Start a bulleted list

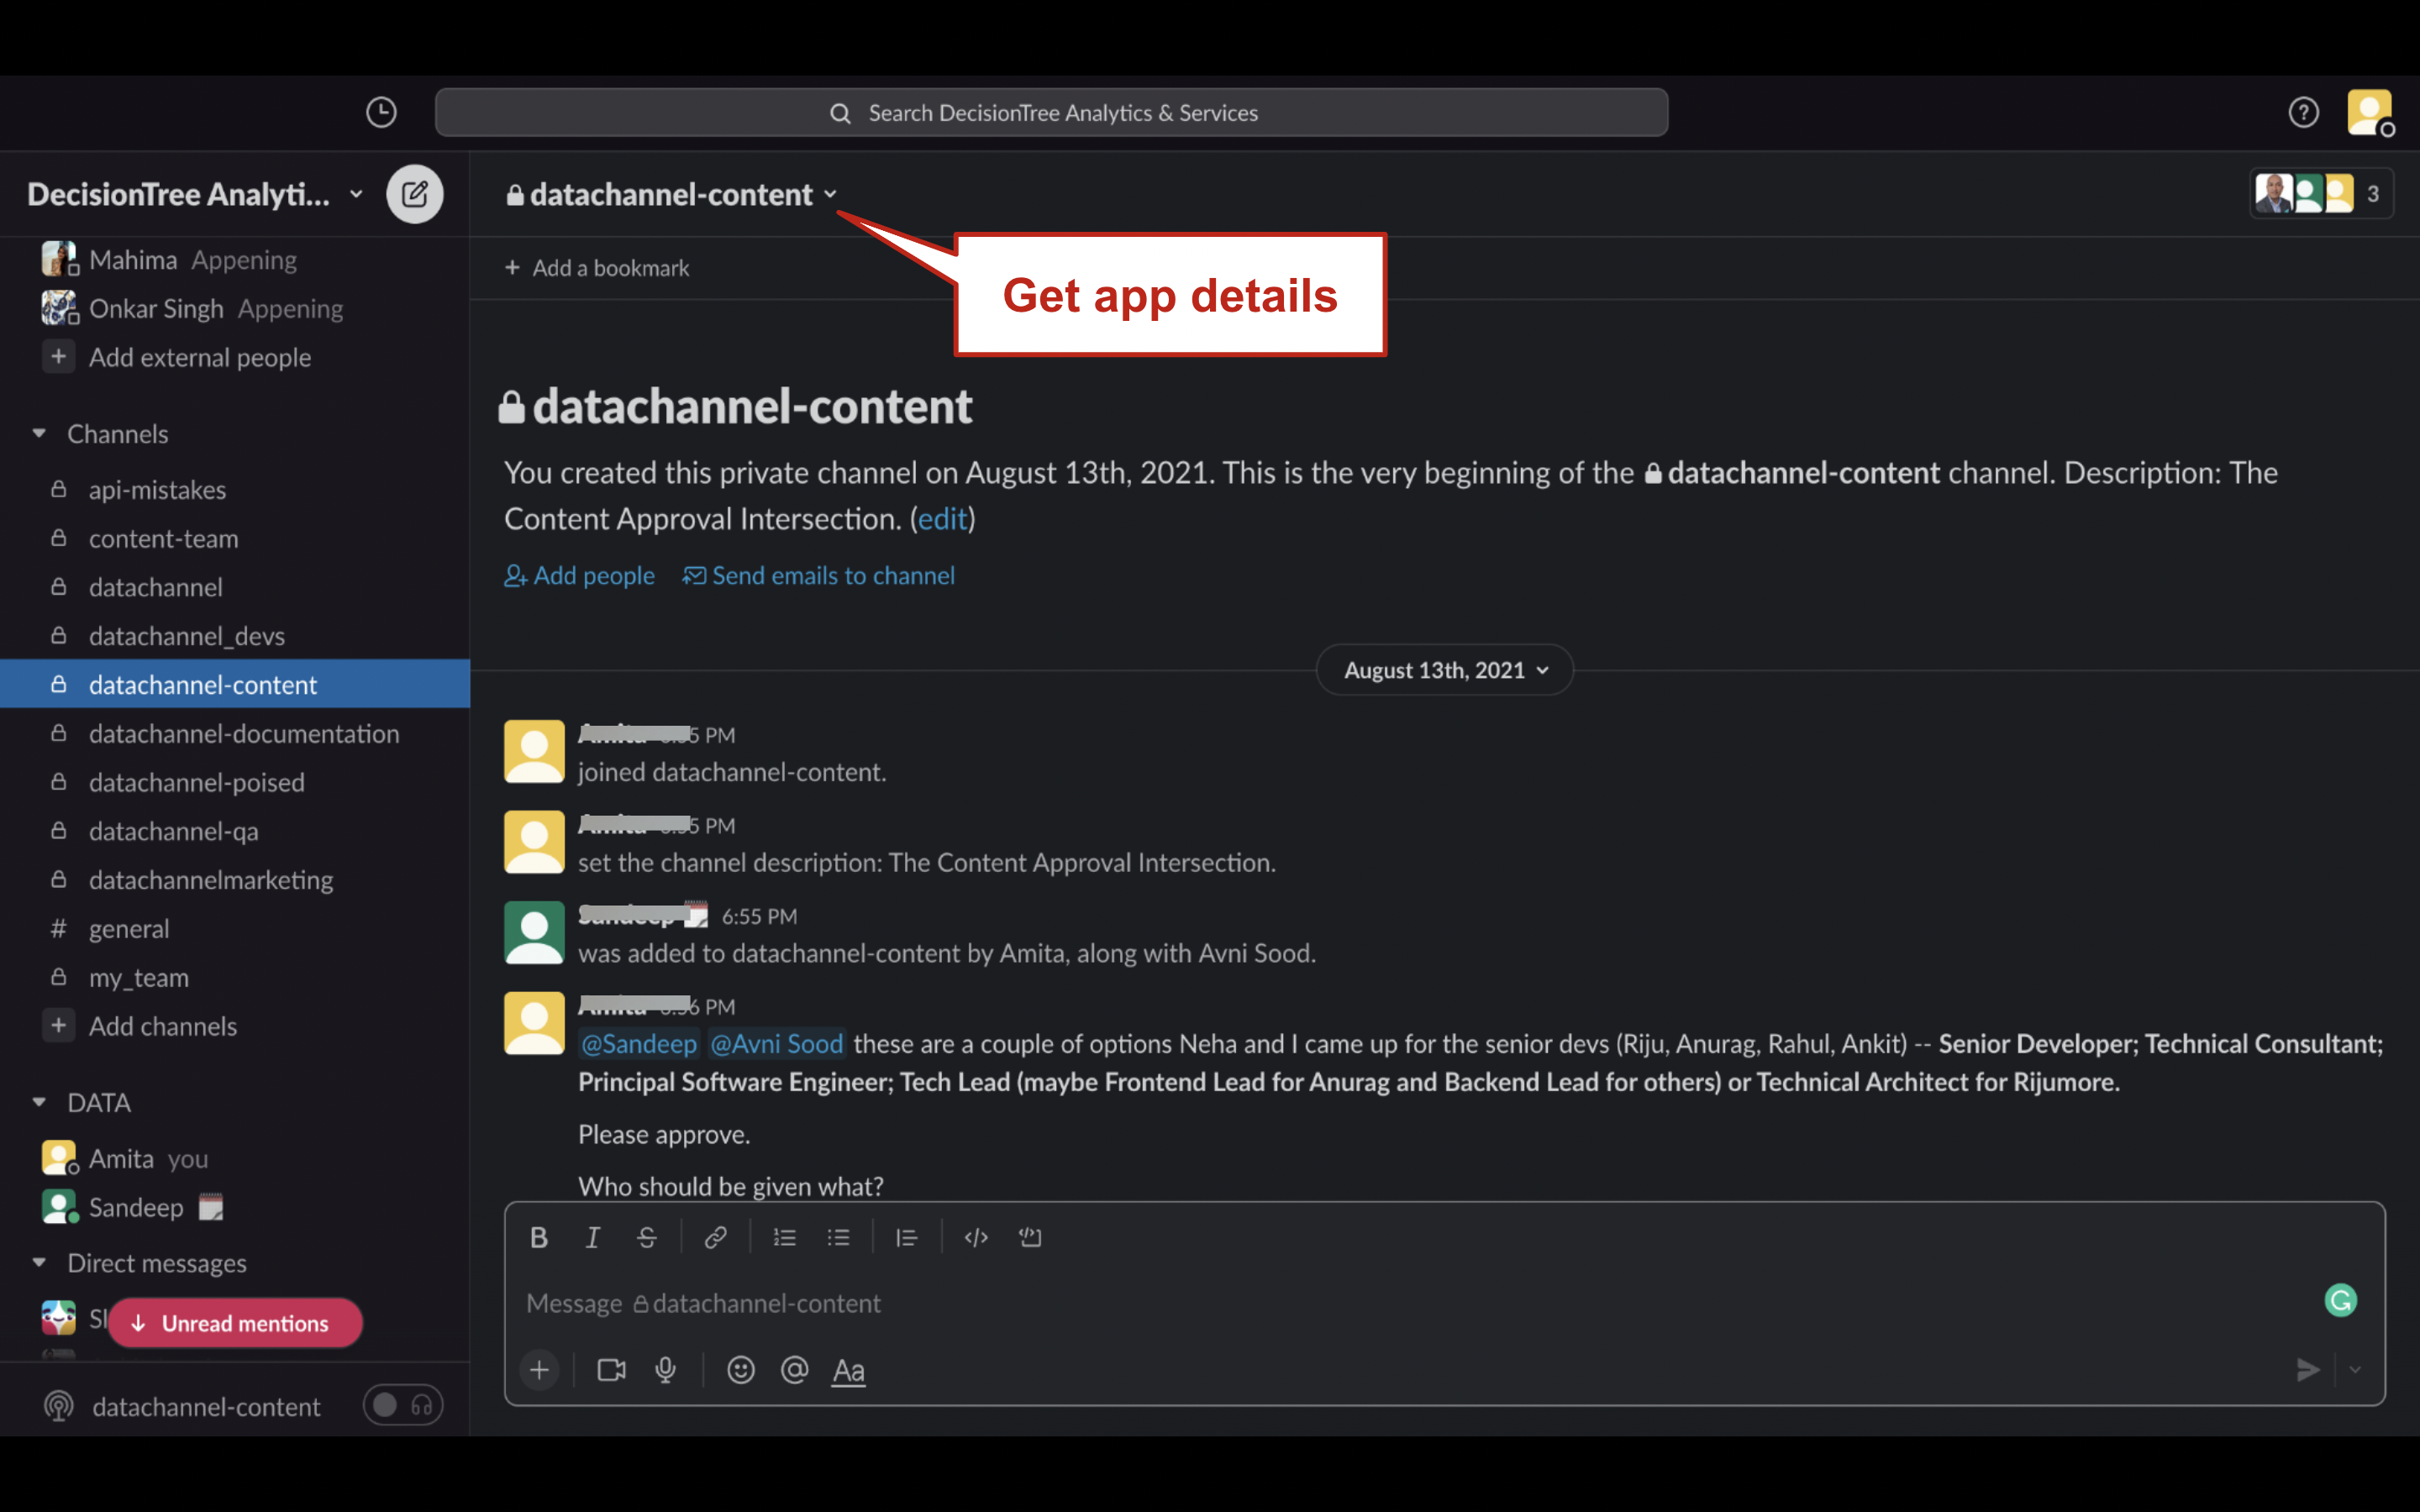tap(838, 1238)
